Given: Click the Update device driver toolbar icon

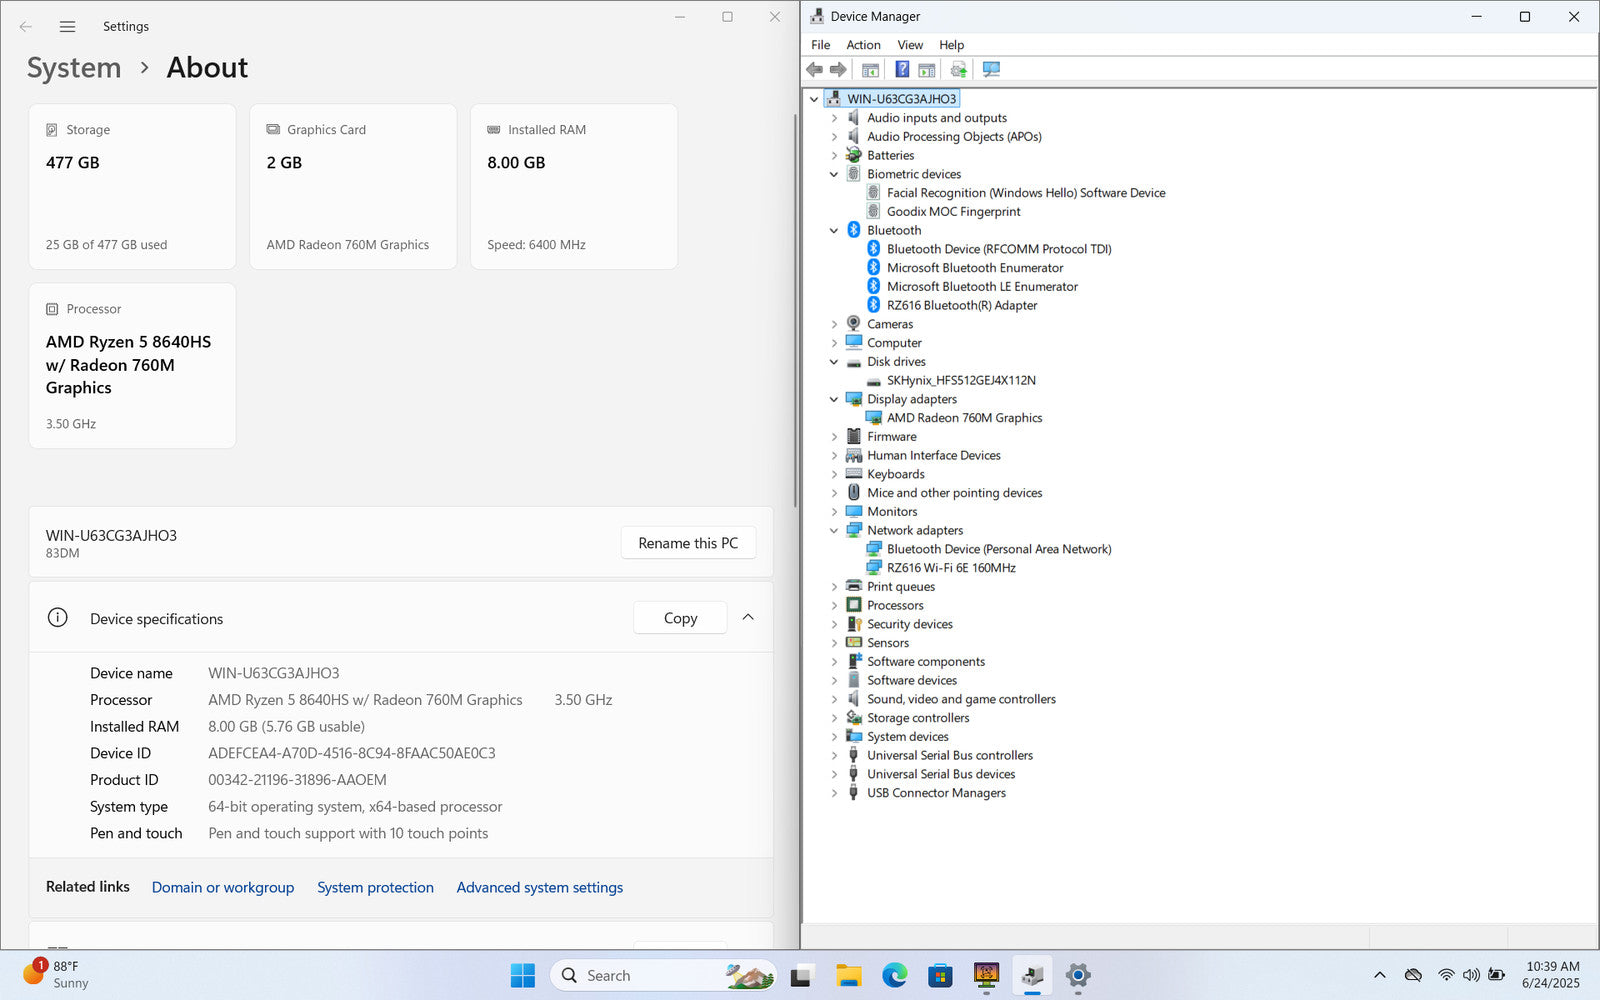Looking at the screenshot, I should click(959, 69).
